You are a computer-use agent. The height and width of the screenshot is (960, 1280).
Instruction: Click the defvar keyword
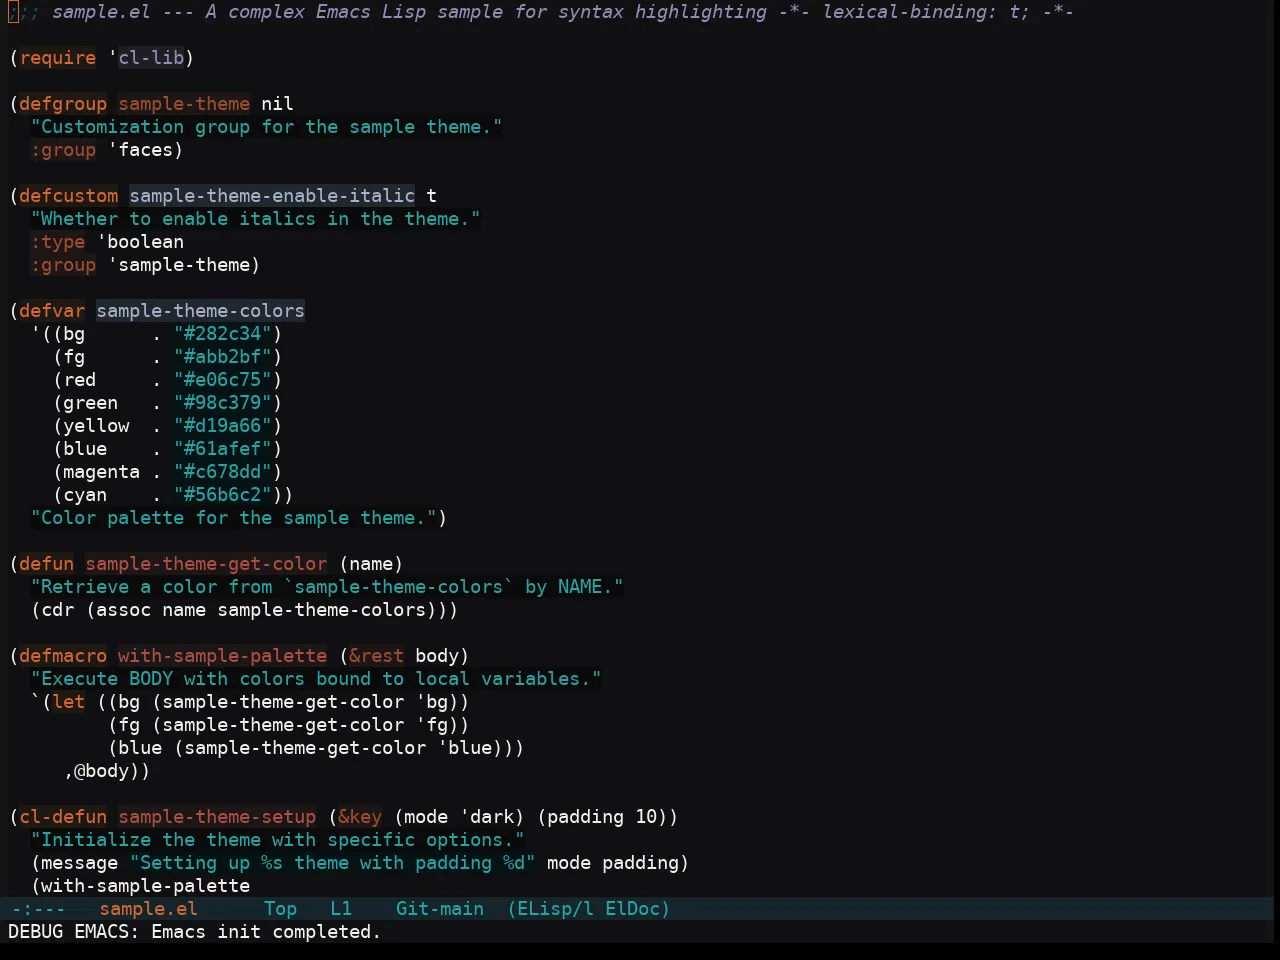52,311
